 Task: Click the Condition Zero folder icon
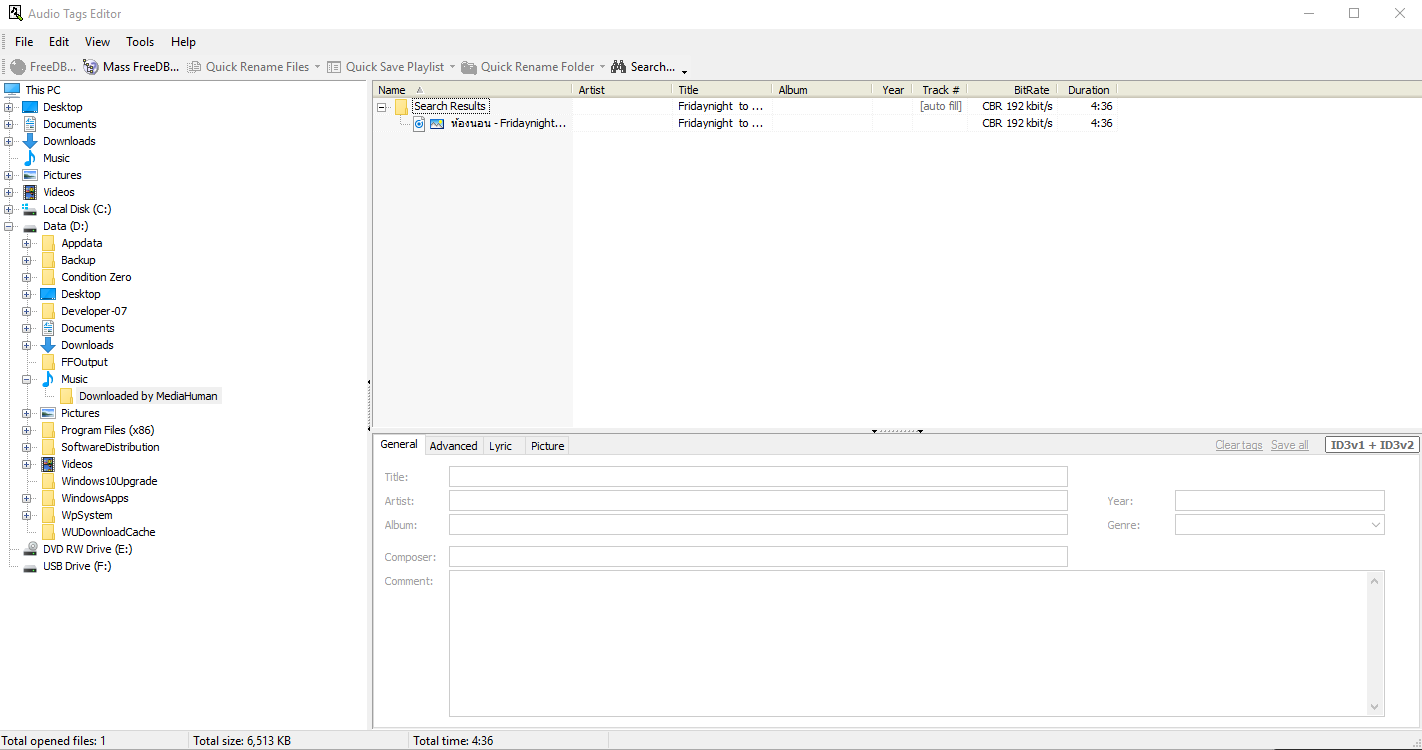pos(48,277)
